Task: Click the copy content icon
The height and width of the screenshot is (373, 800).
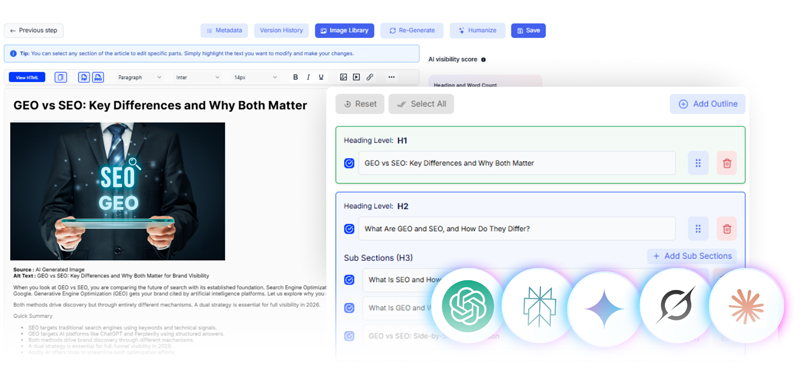Action: coord(61,78)
